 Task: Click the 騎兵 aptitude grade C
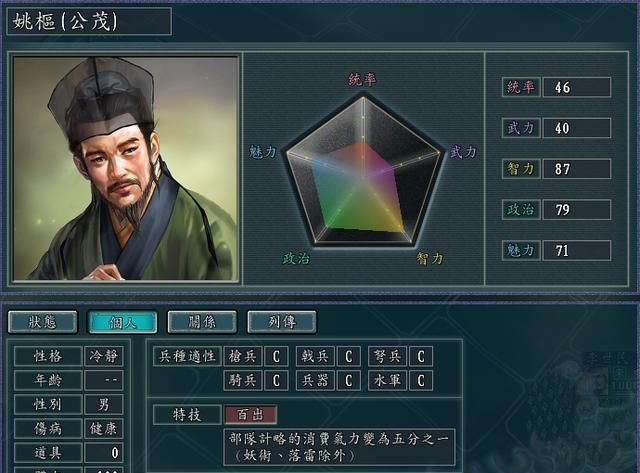pos(276,380)
